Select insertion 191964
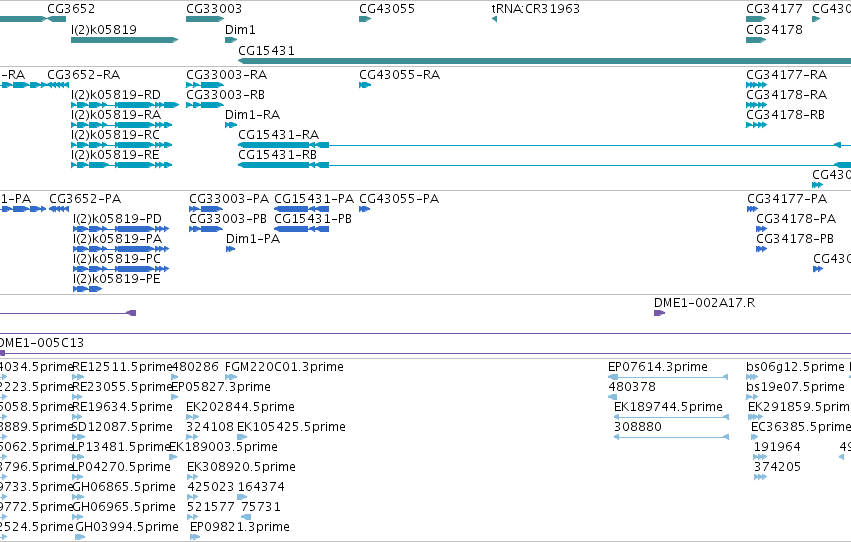851x542 pixels. click(x=777, y=447)
